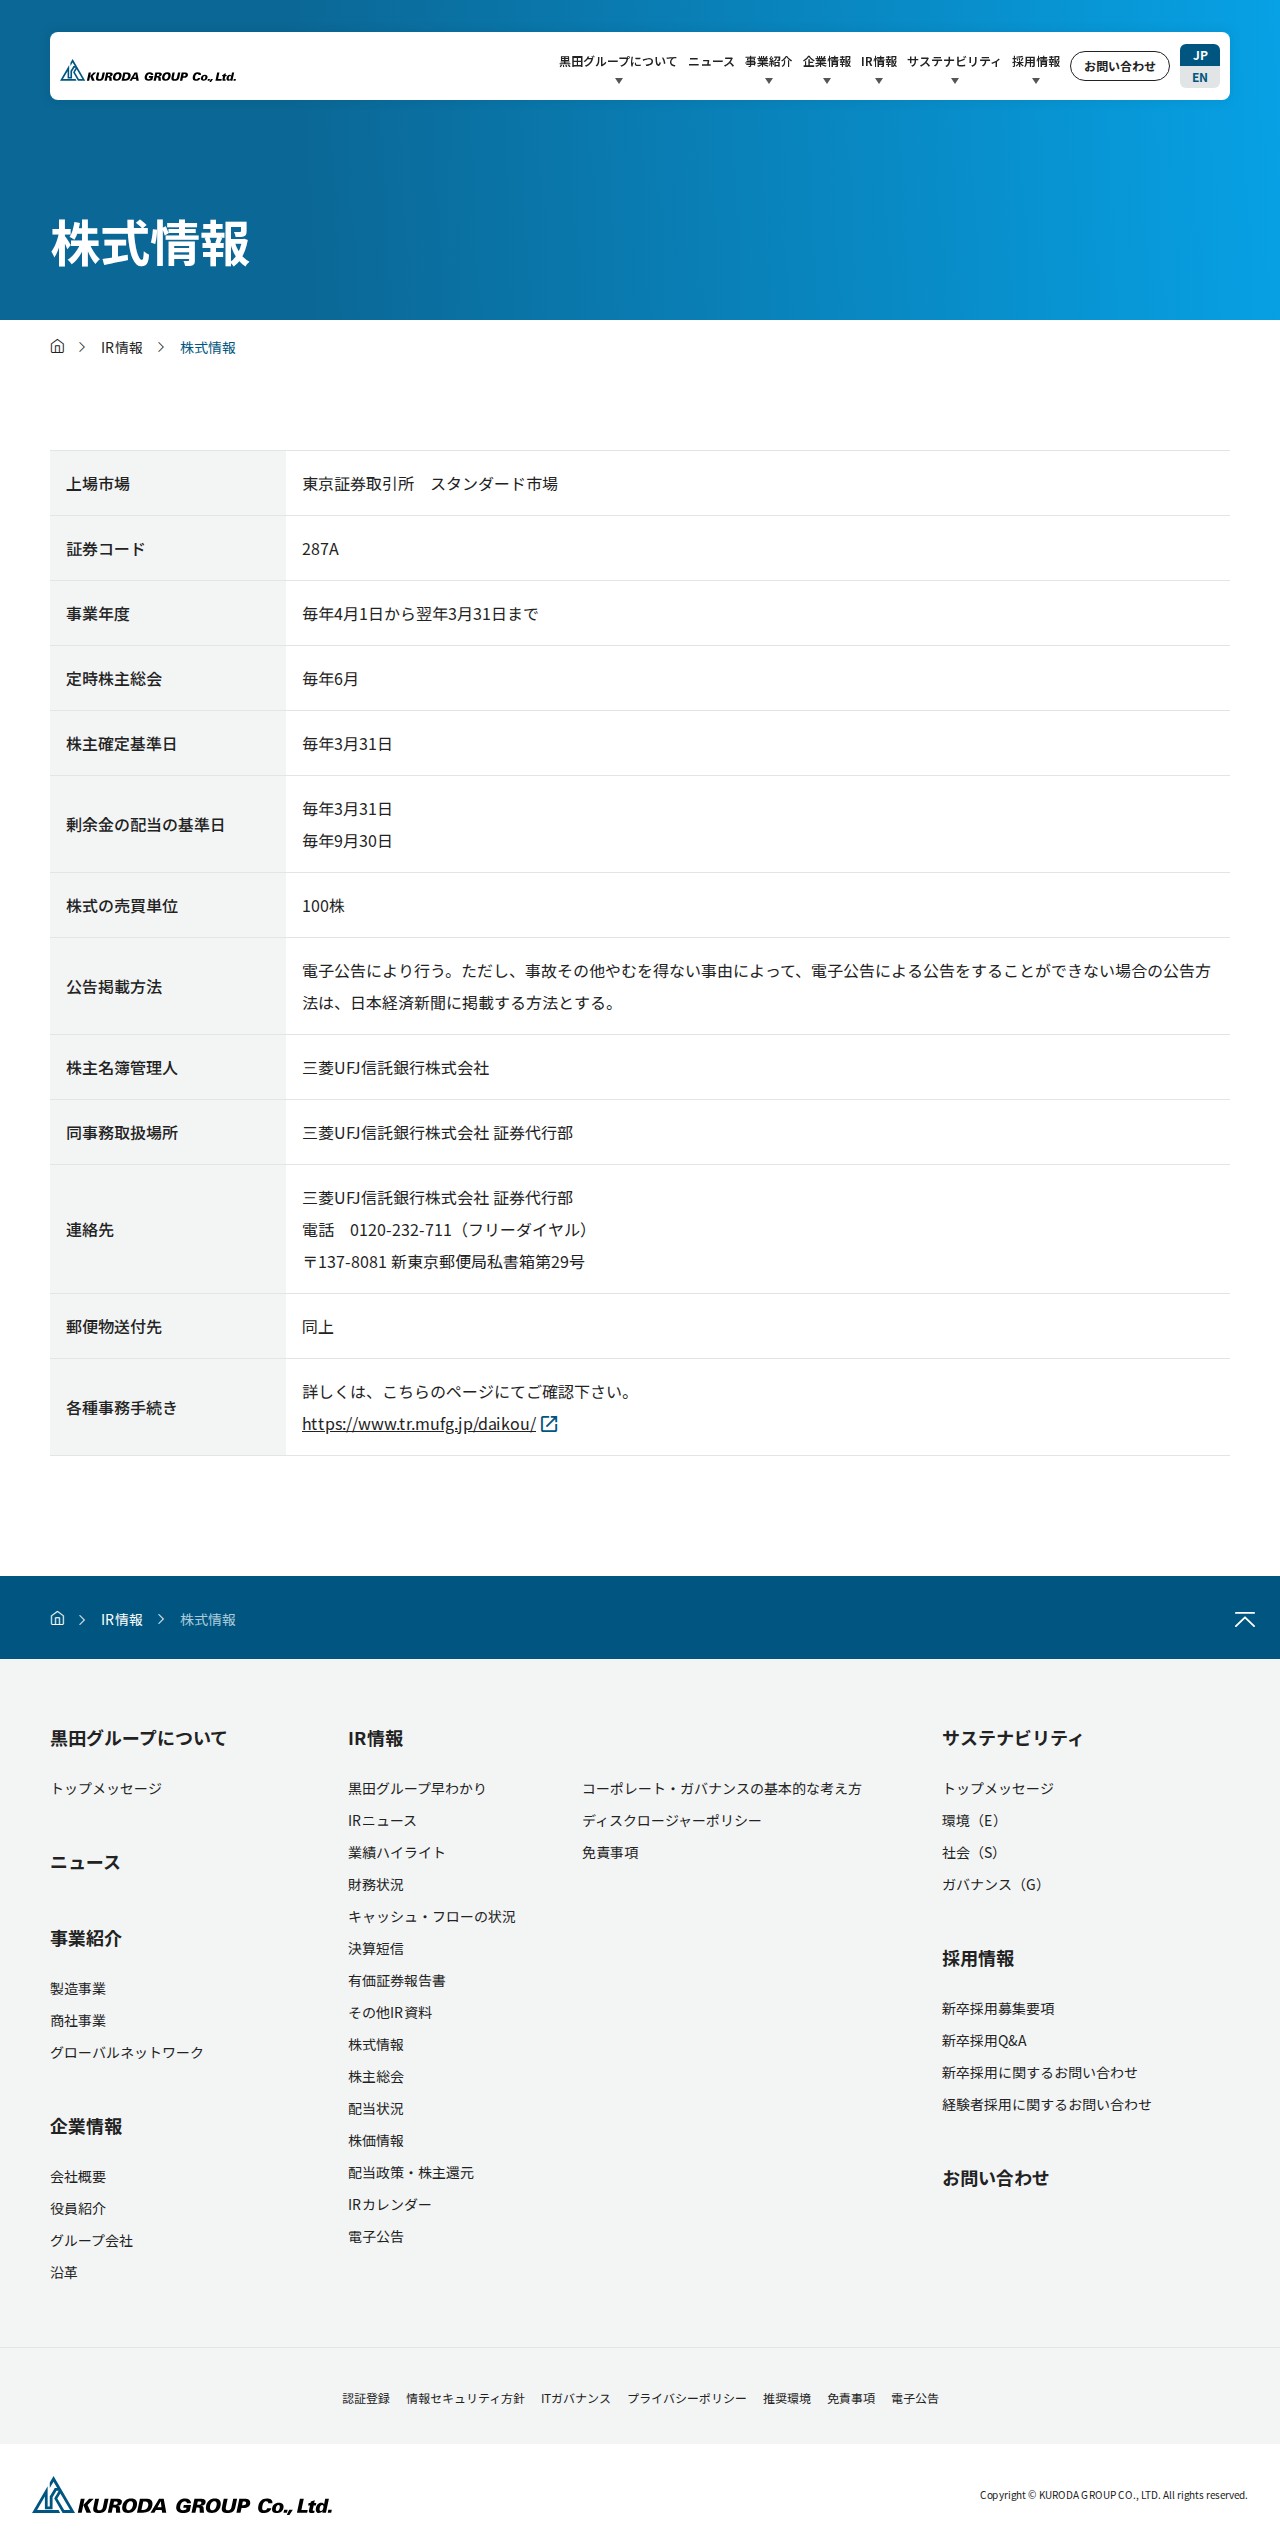Click external link icon beside mufg URL

coord(549,1424)
